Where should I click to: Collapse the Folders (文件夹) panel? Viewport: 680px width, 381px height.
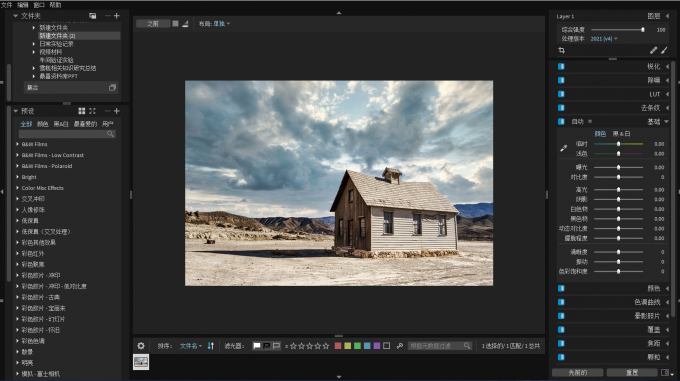(16, 16)
